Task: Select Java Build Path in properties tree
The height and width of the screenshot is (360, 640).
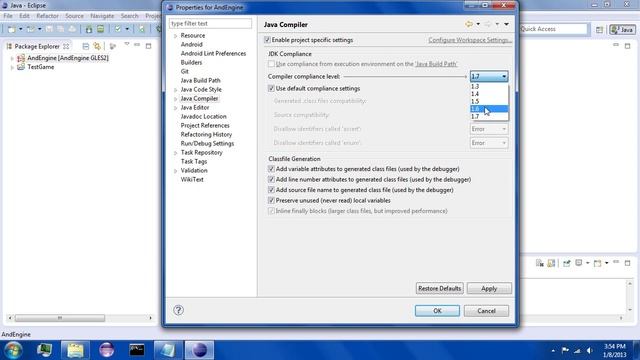Action: point(200,81)
